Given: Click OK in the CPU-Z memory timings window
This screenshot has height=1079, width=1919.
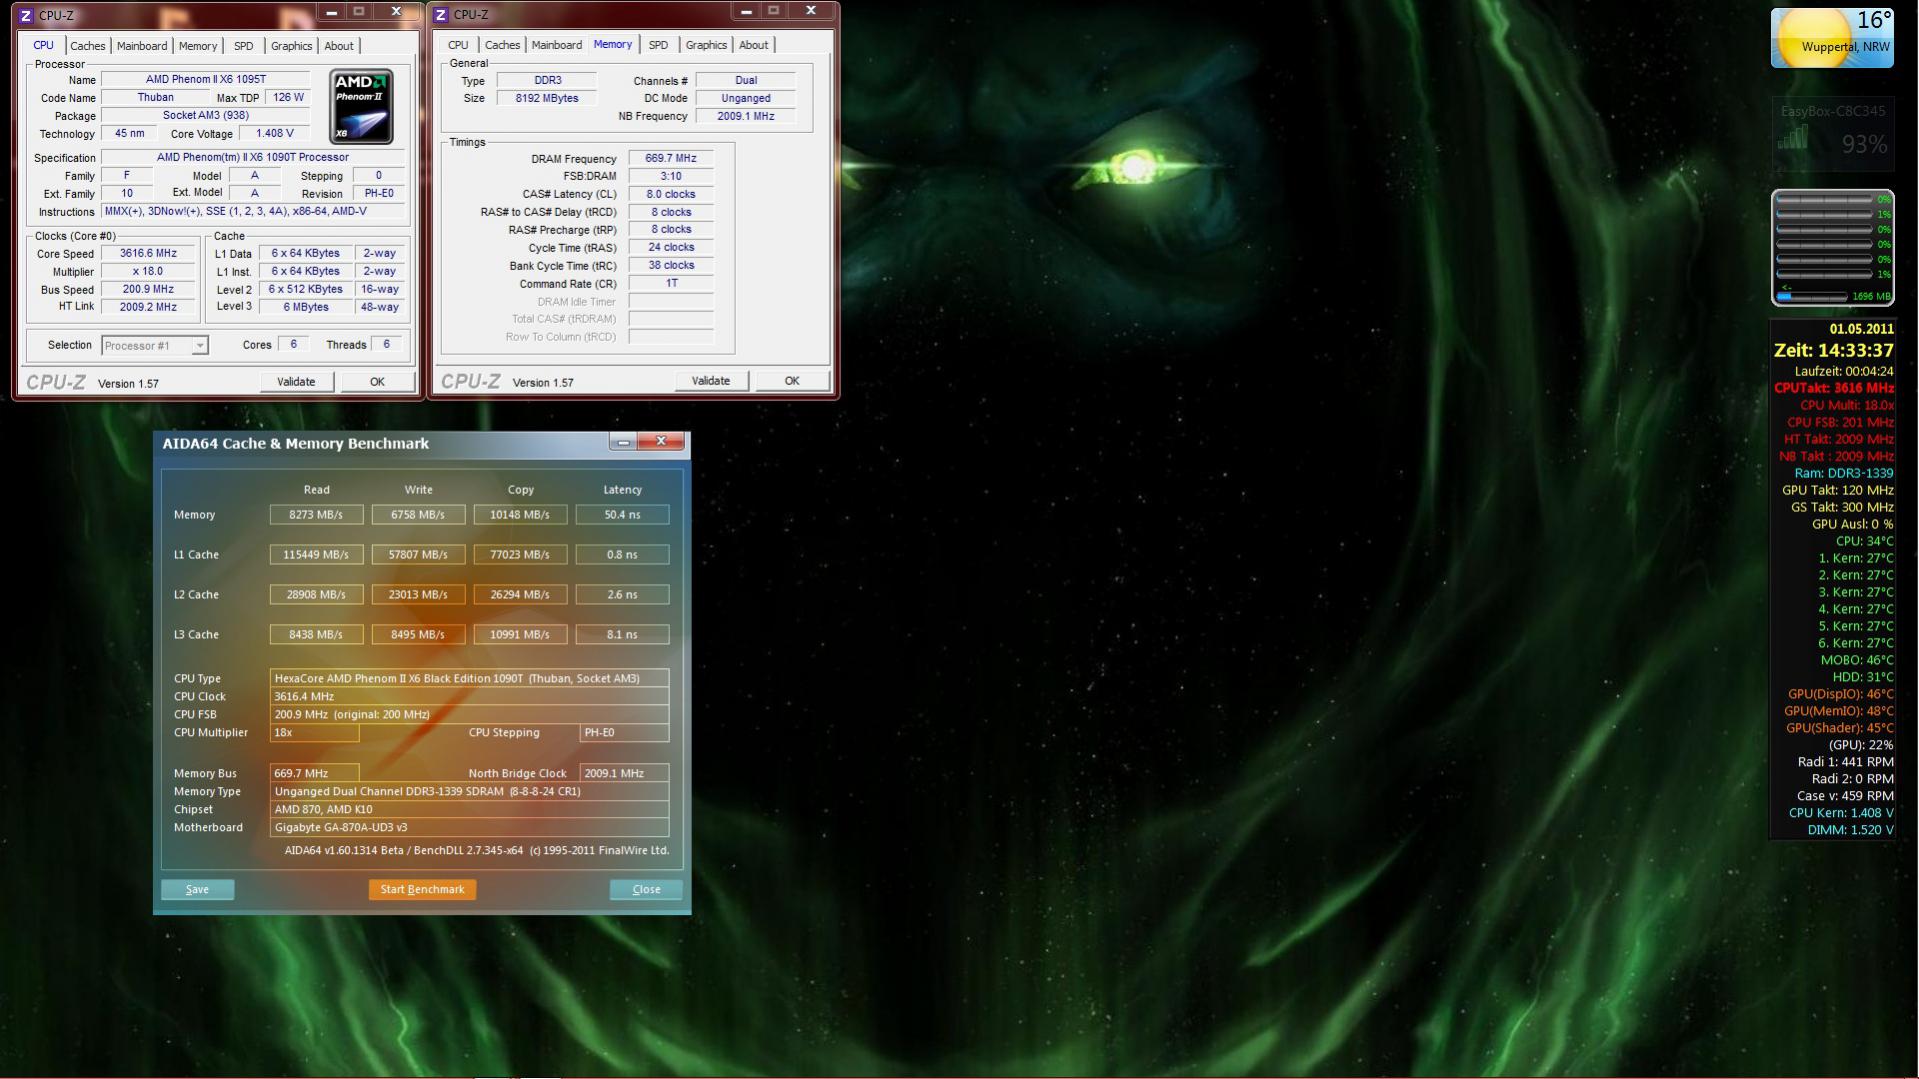Looking at the screenshot, I should 792,381.
